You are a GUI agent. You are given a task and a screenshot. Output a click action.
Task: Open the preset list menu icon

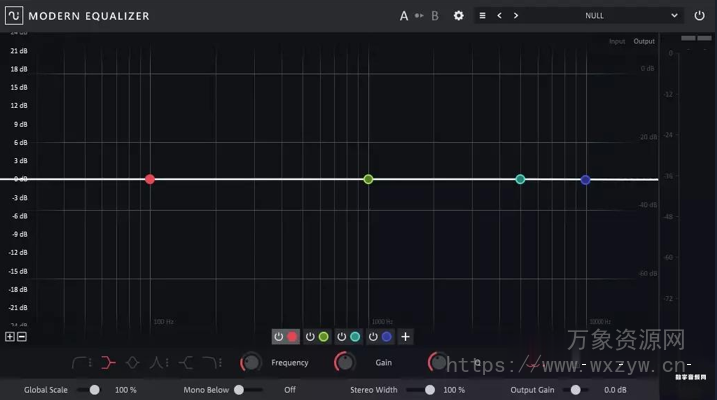tap(482, 16)
